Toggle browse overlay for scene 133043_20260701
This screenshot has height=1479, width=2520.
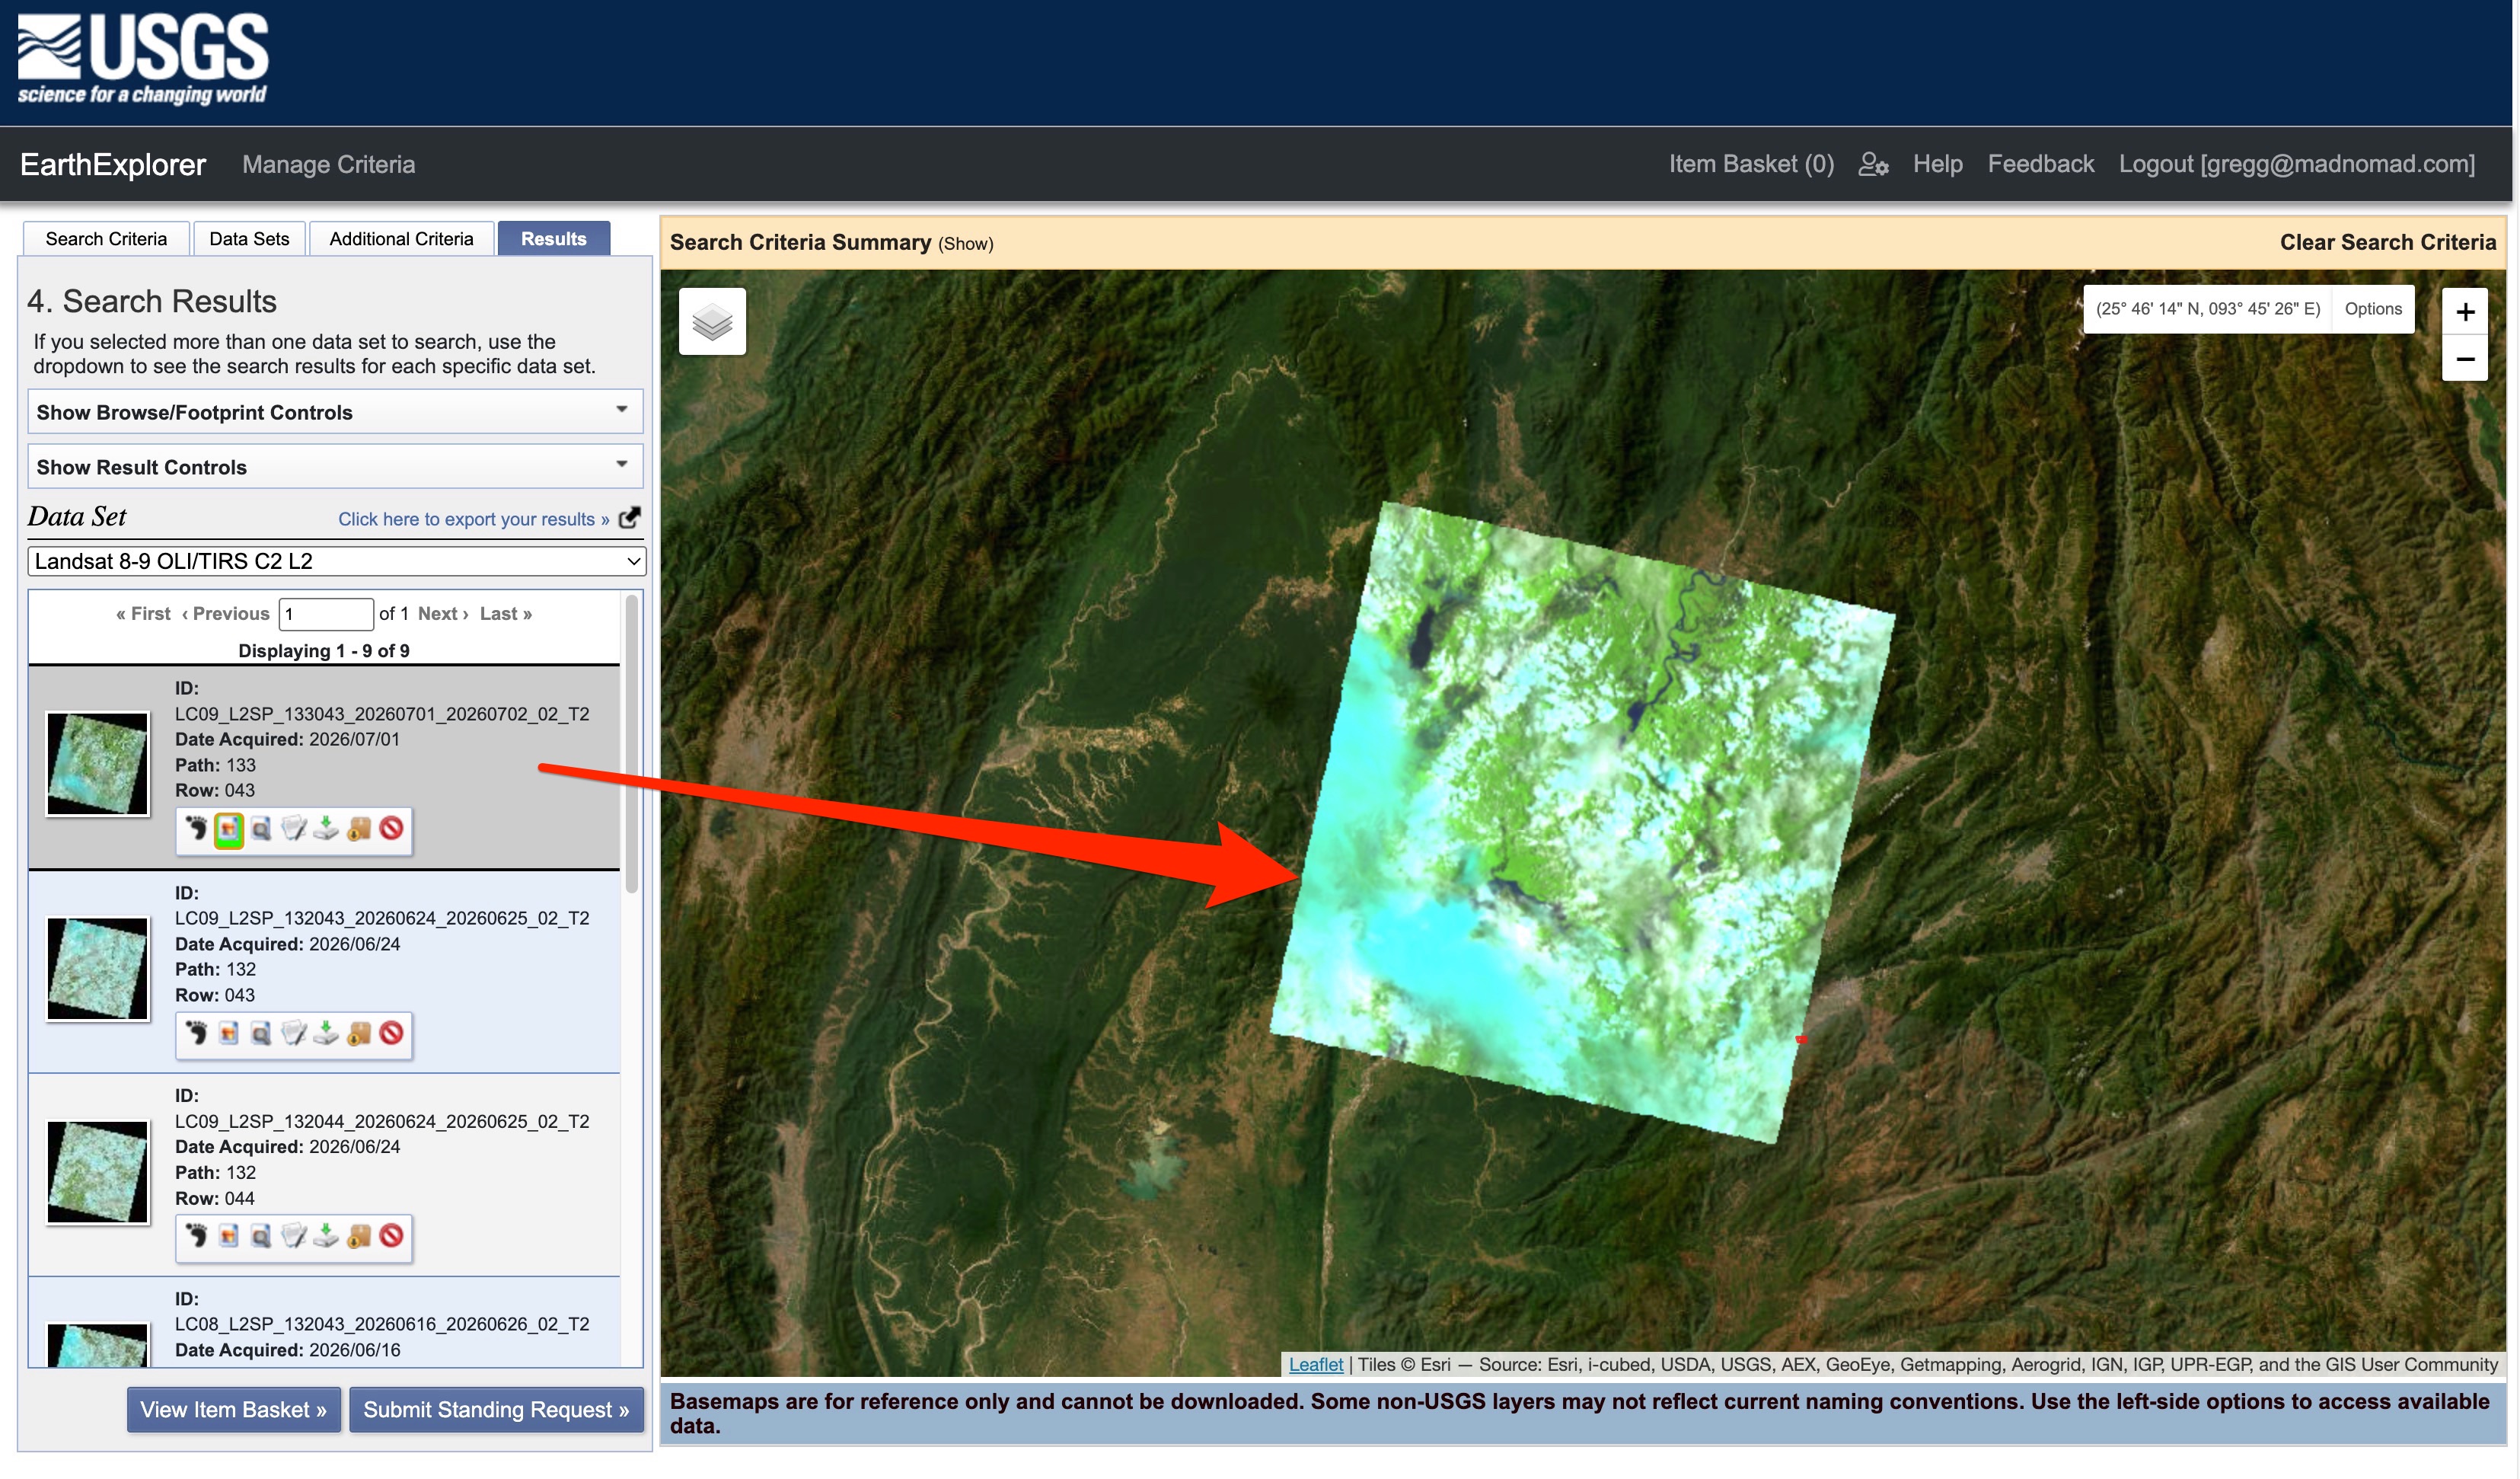click(x=229, y=829)
